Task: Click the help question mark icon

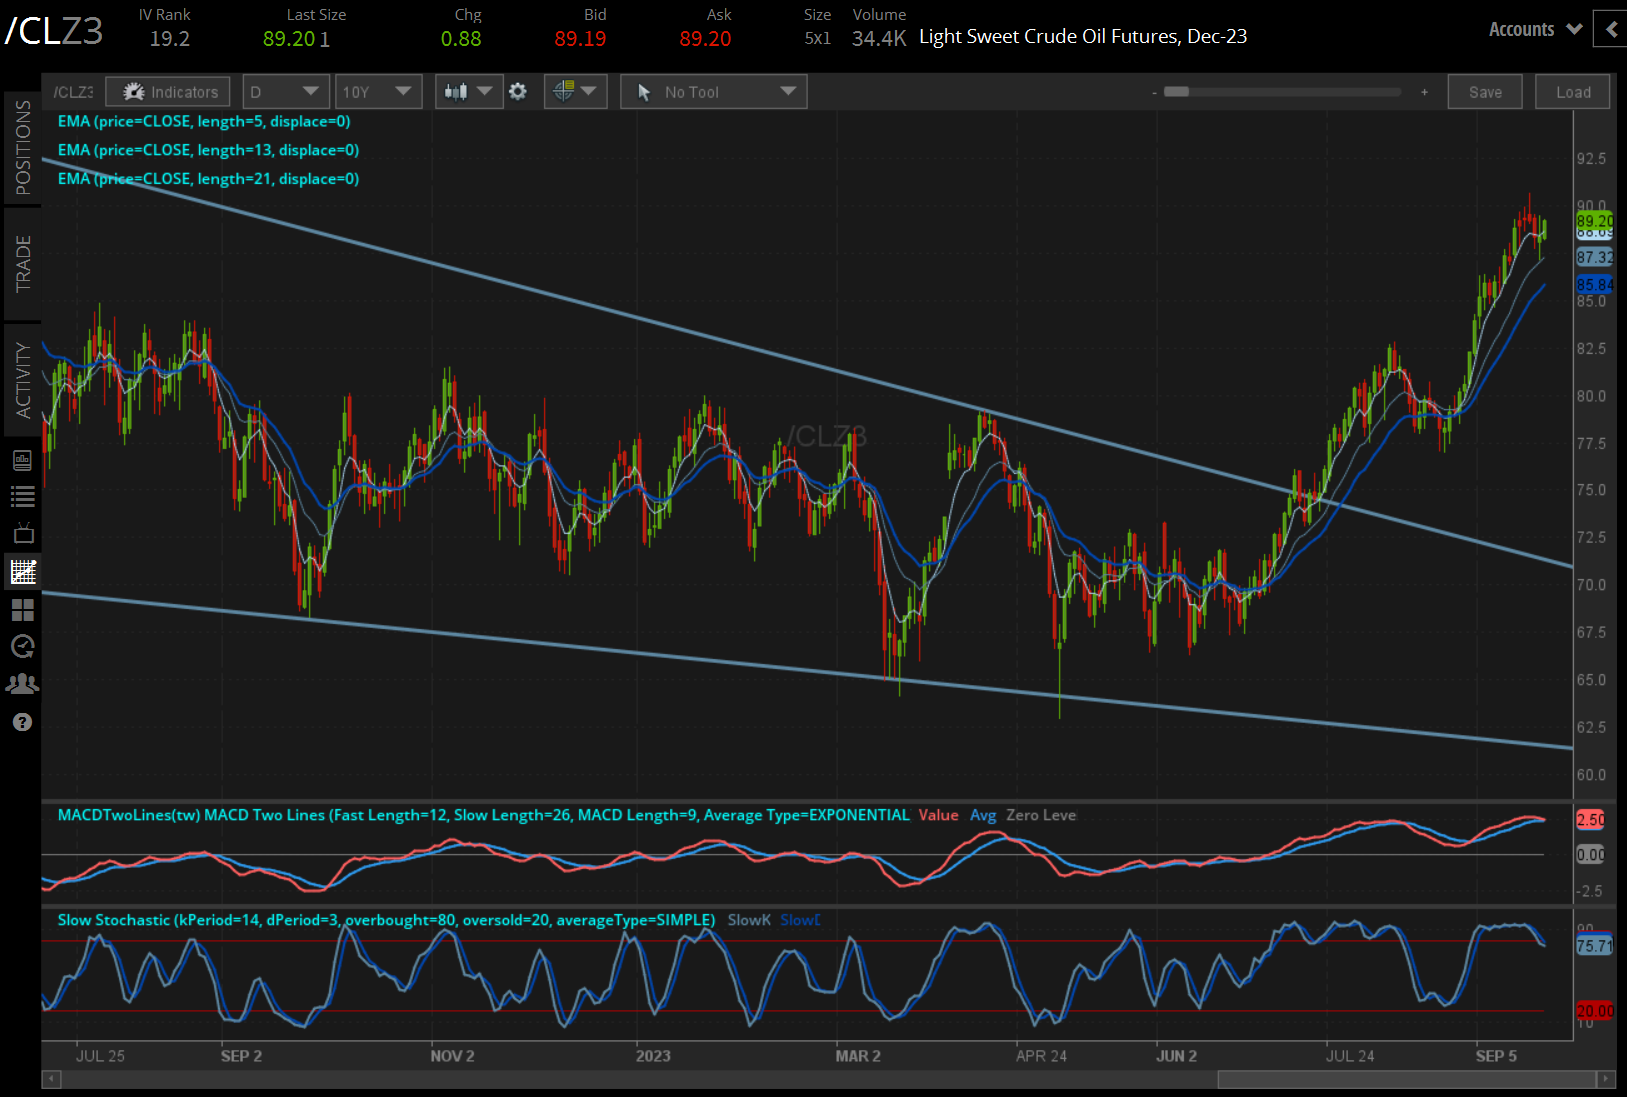Action: [22, 722]
